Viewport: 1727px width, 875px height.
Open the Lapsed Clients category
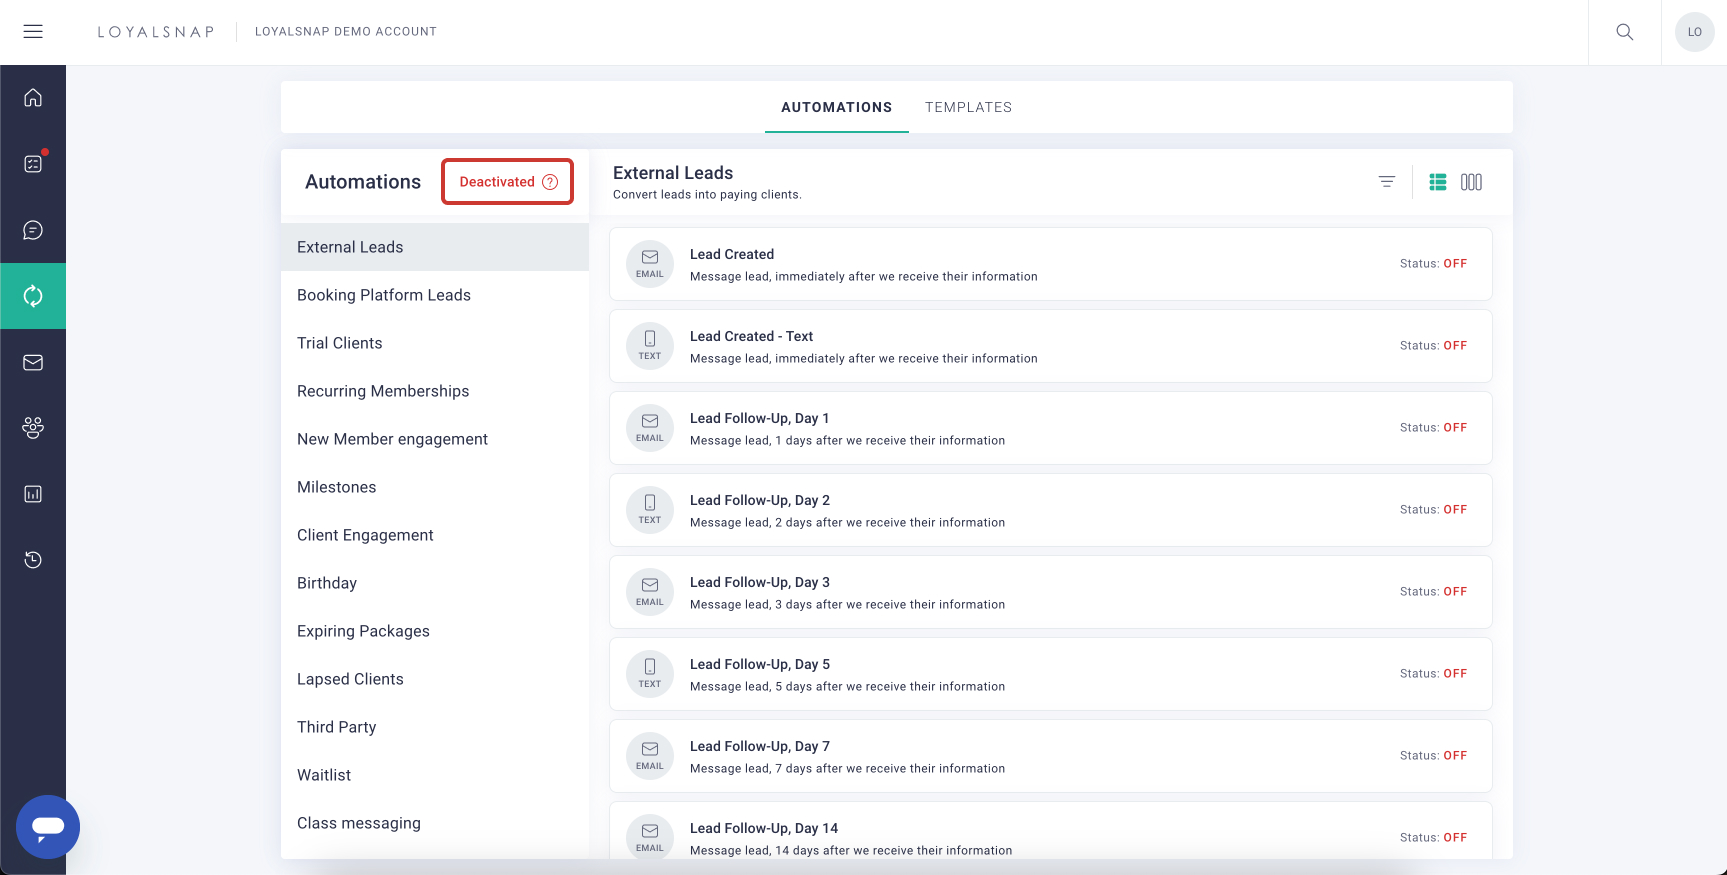[350, 679]
